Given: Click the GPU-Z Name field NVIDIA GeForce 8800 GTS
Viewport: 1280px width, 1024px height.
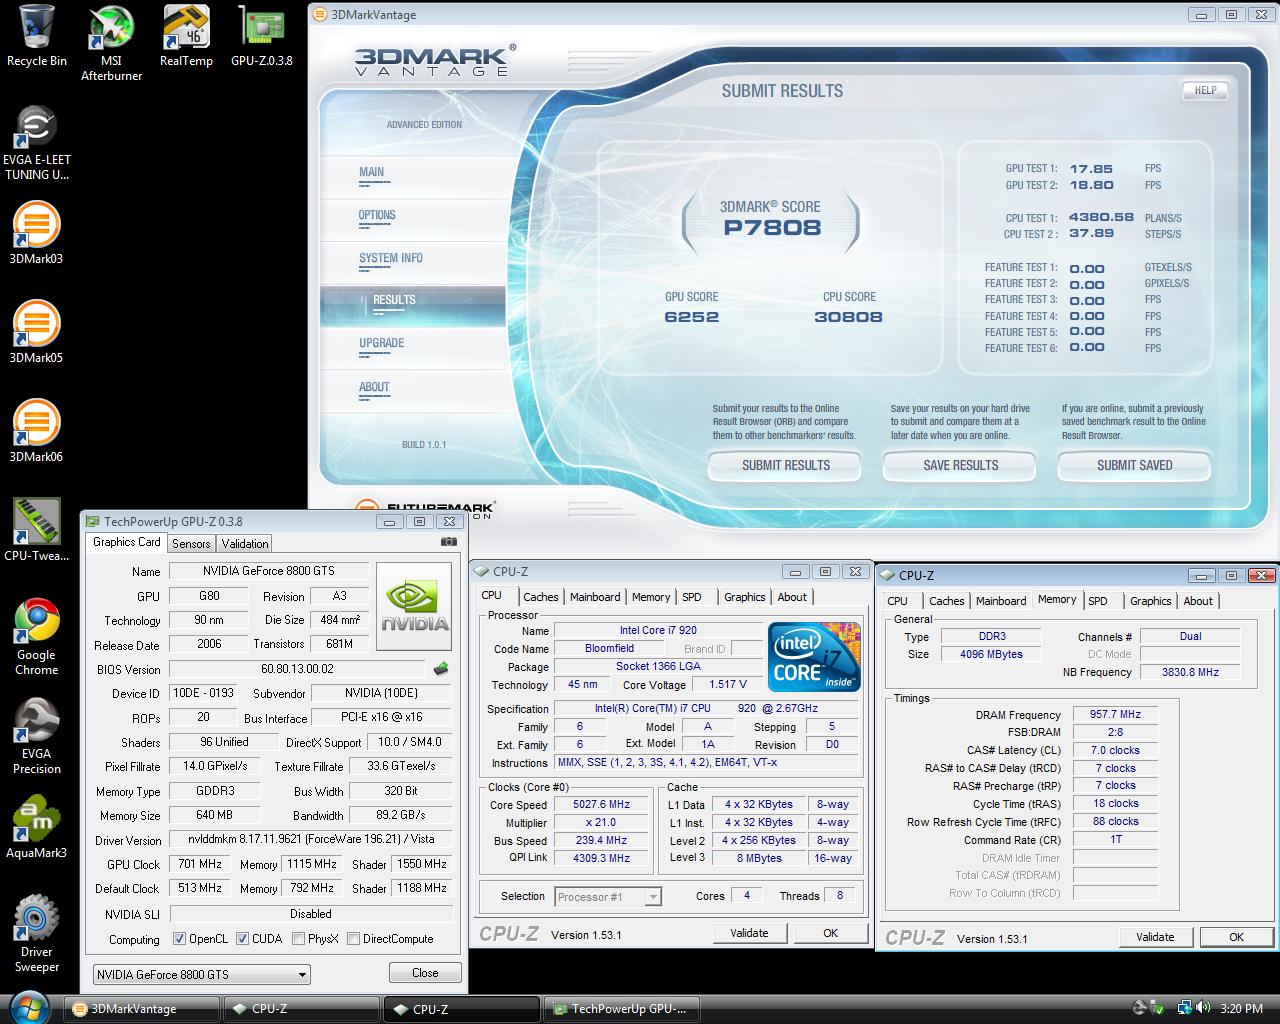Looking at the screenshot, I should coord(269,571).
